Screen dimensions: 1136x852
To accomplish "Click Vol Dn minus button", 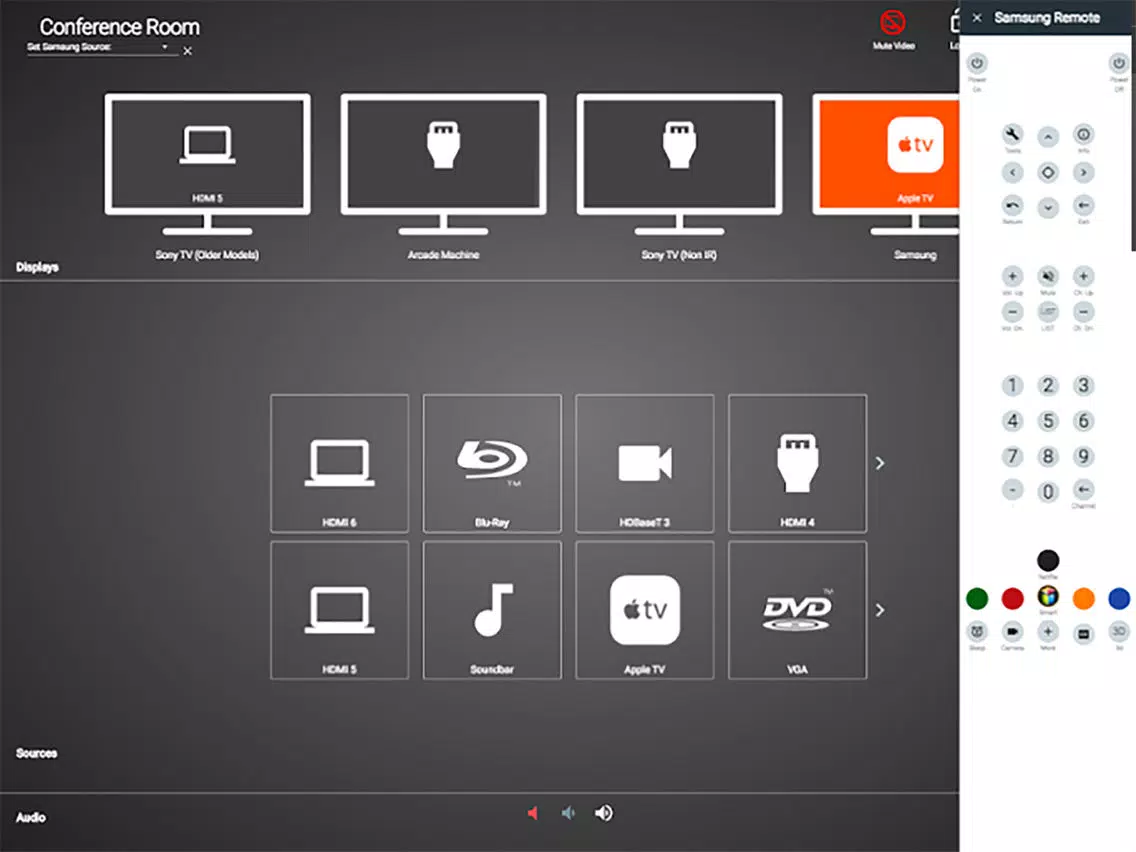I will click(1012, 312).
